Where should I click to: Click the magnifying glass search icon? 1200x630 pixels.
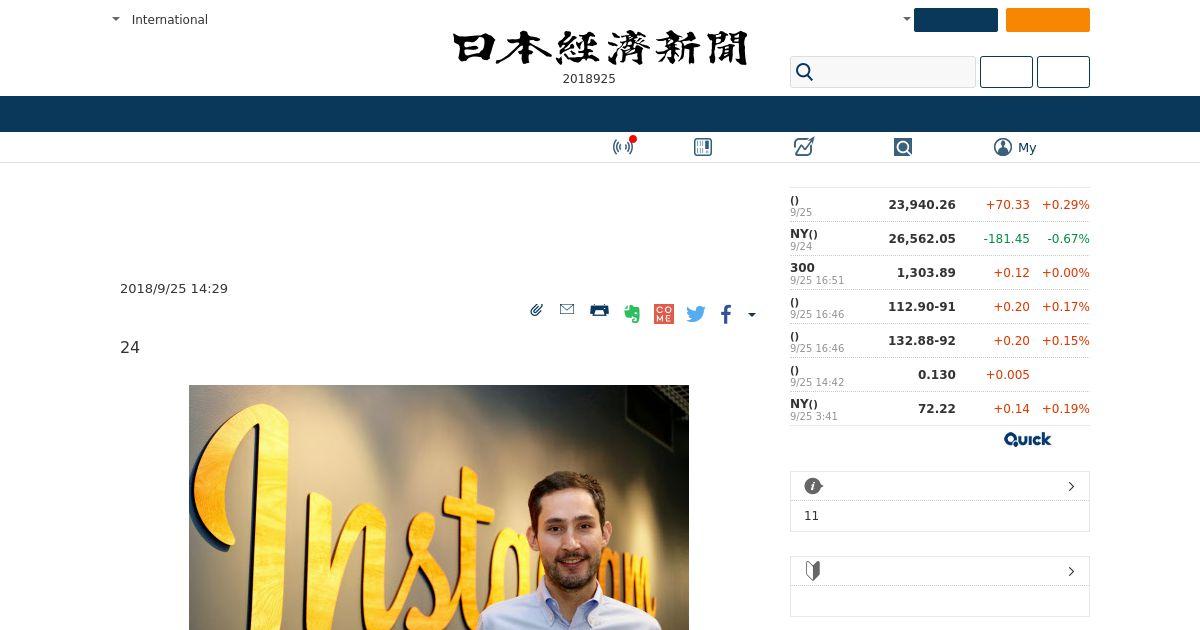tap(804, 72)
